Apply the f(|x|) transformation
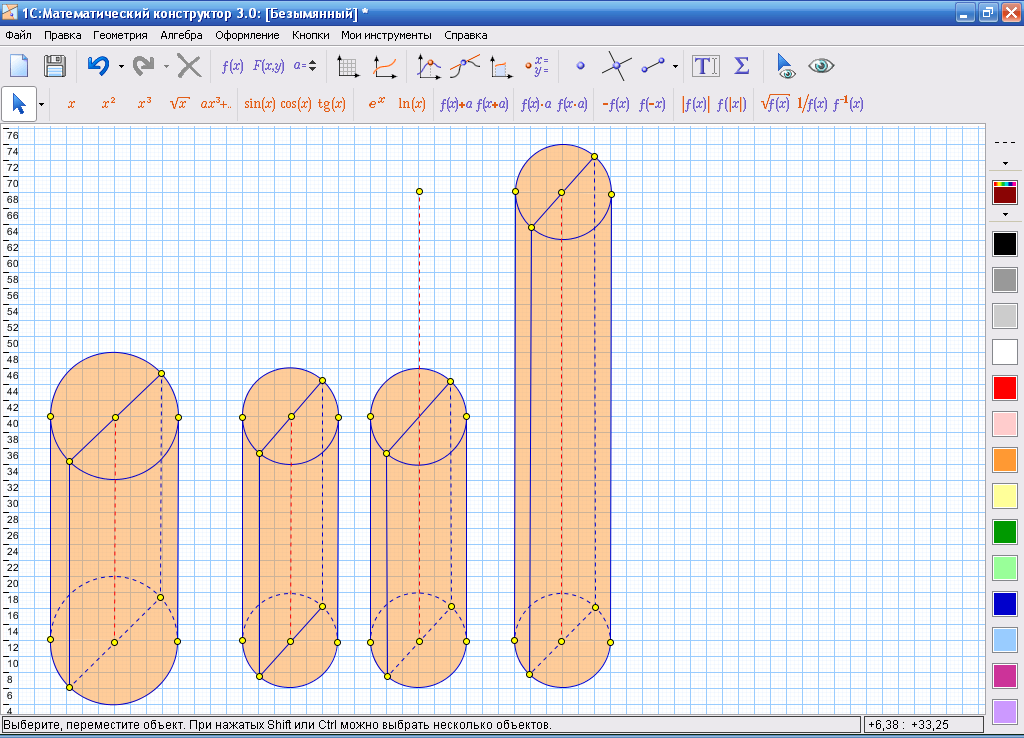The image size is (1024, 738). pyautogui.click(x=731, y=104)
